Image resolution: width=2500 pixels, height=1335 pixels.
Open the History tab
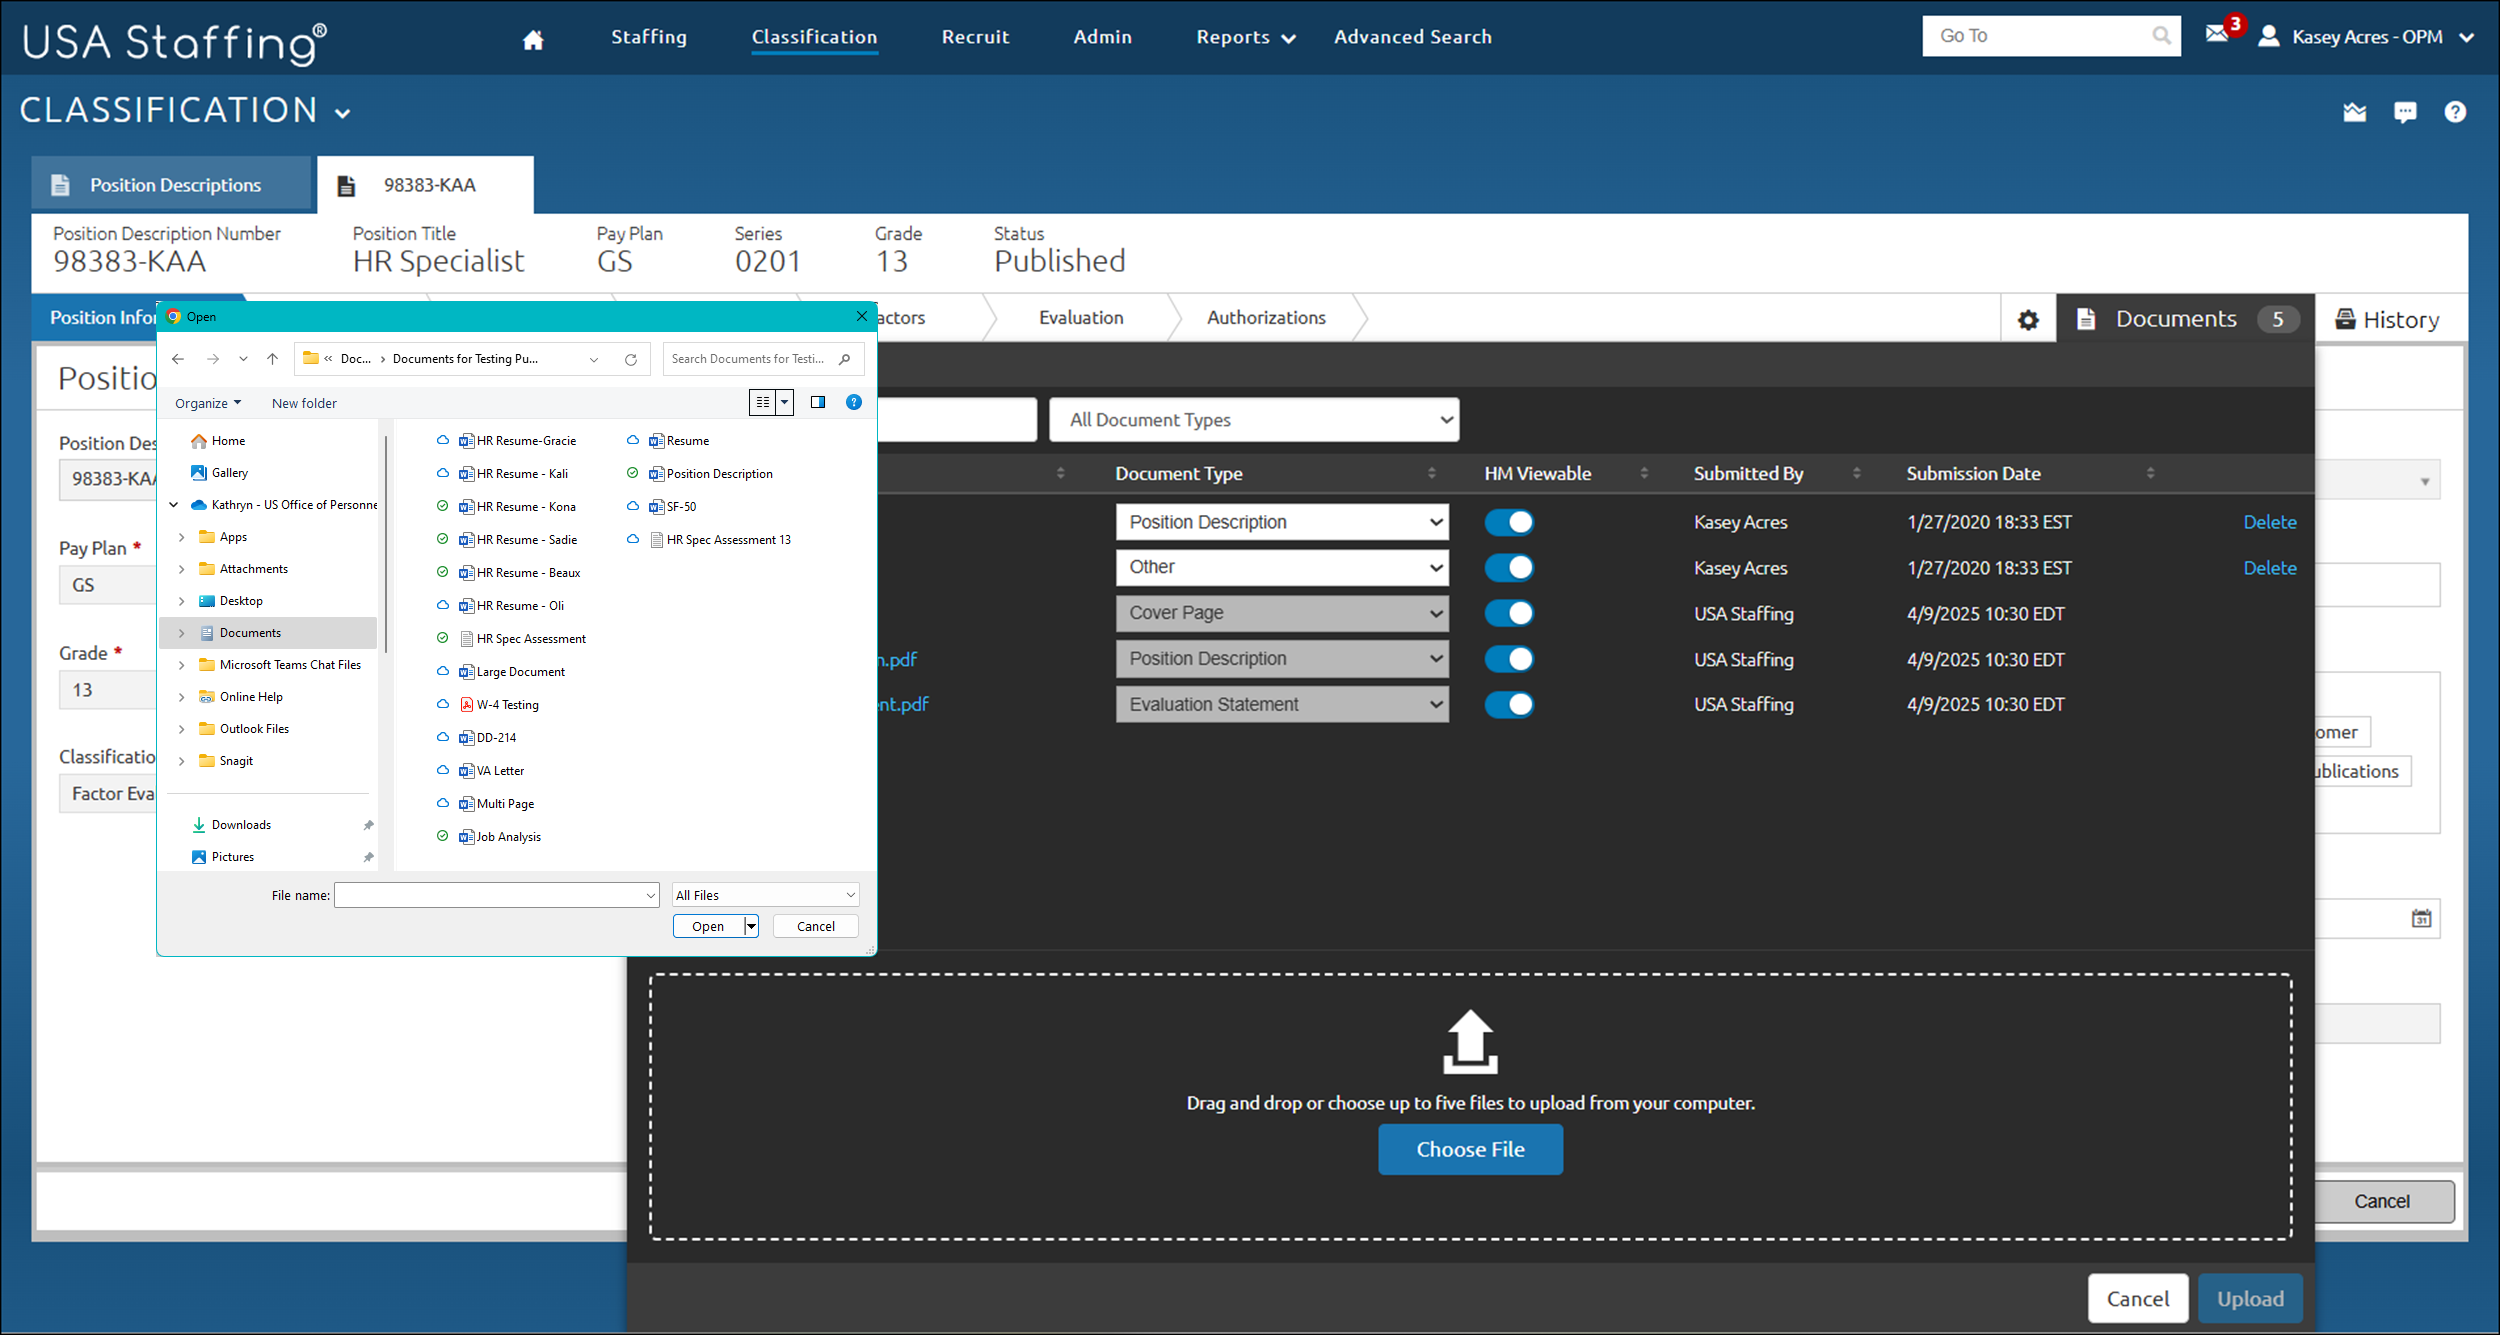pyautogui.click(x=2388, y=320)
